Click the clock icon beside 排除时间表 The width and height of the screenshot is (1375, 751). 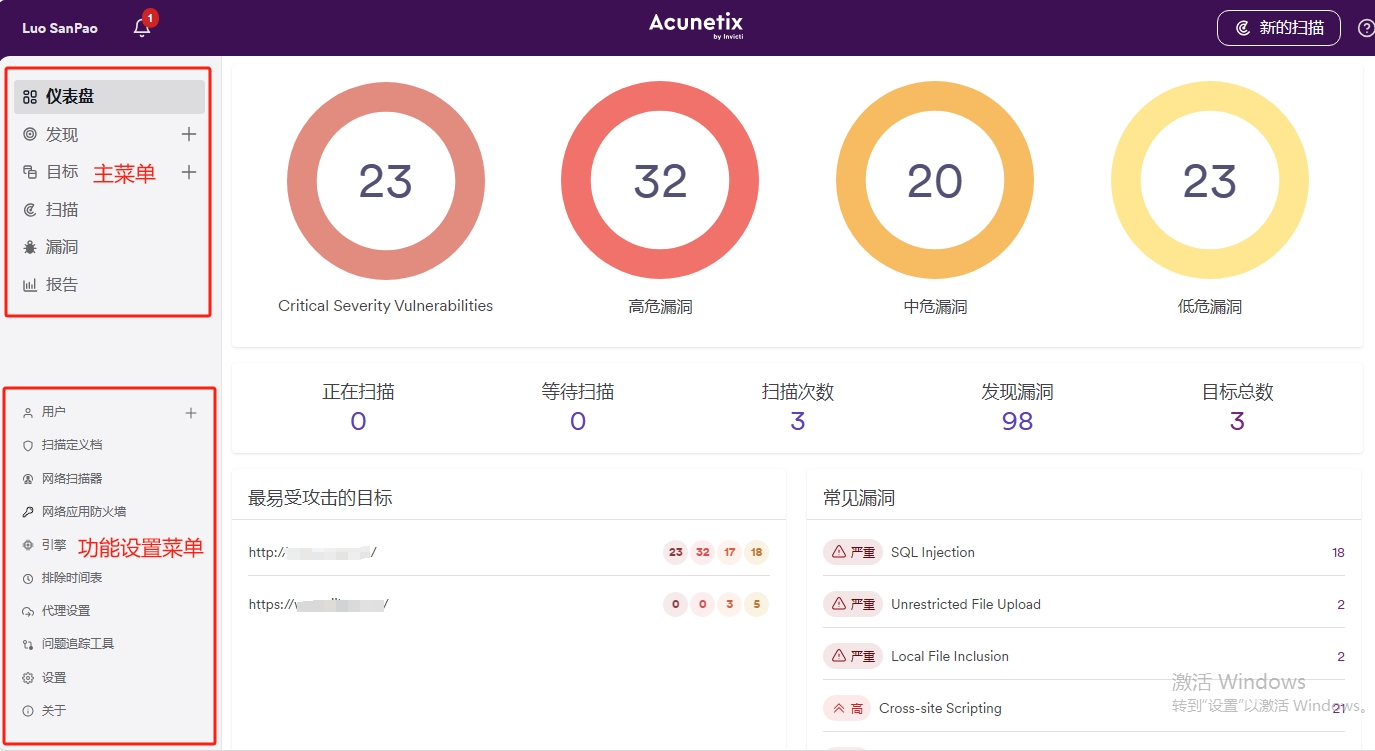tap(28, 579)
